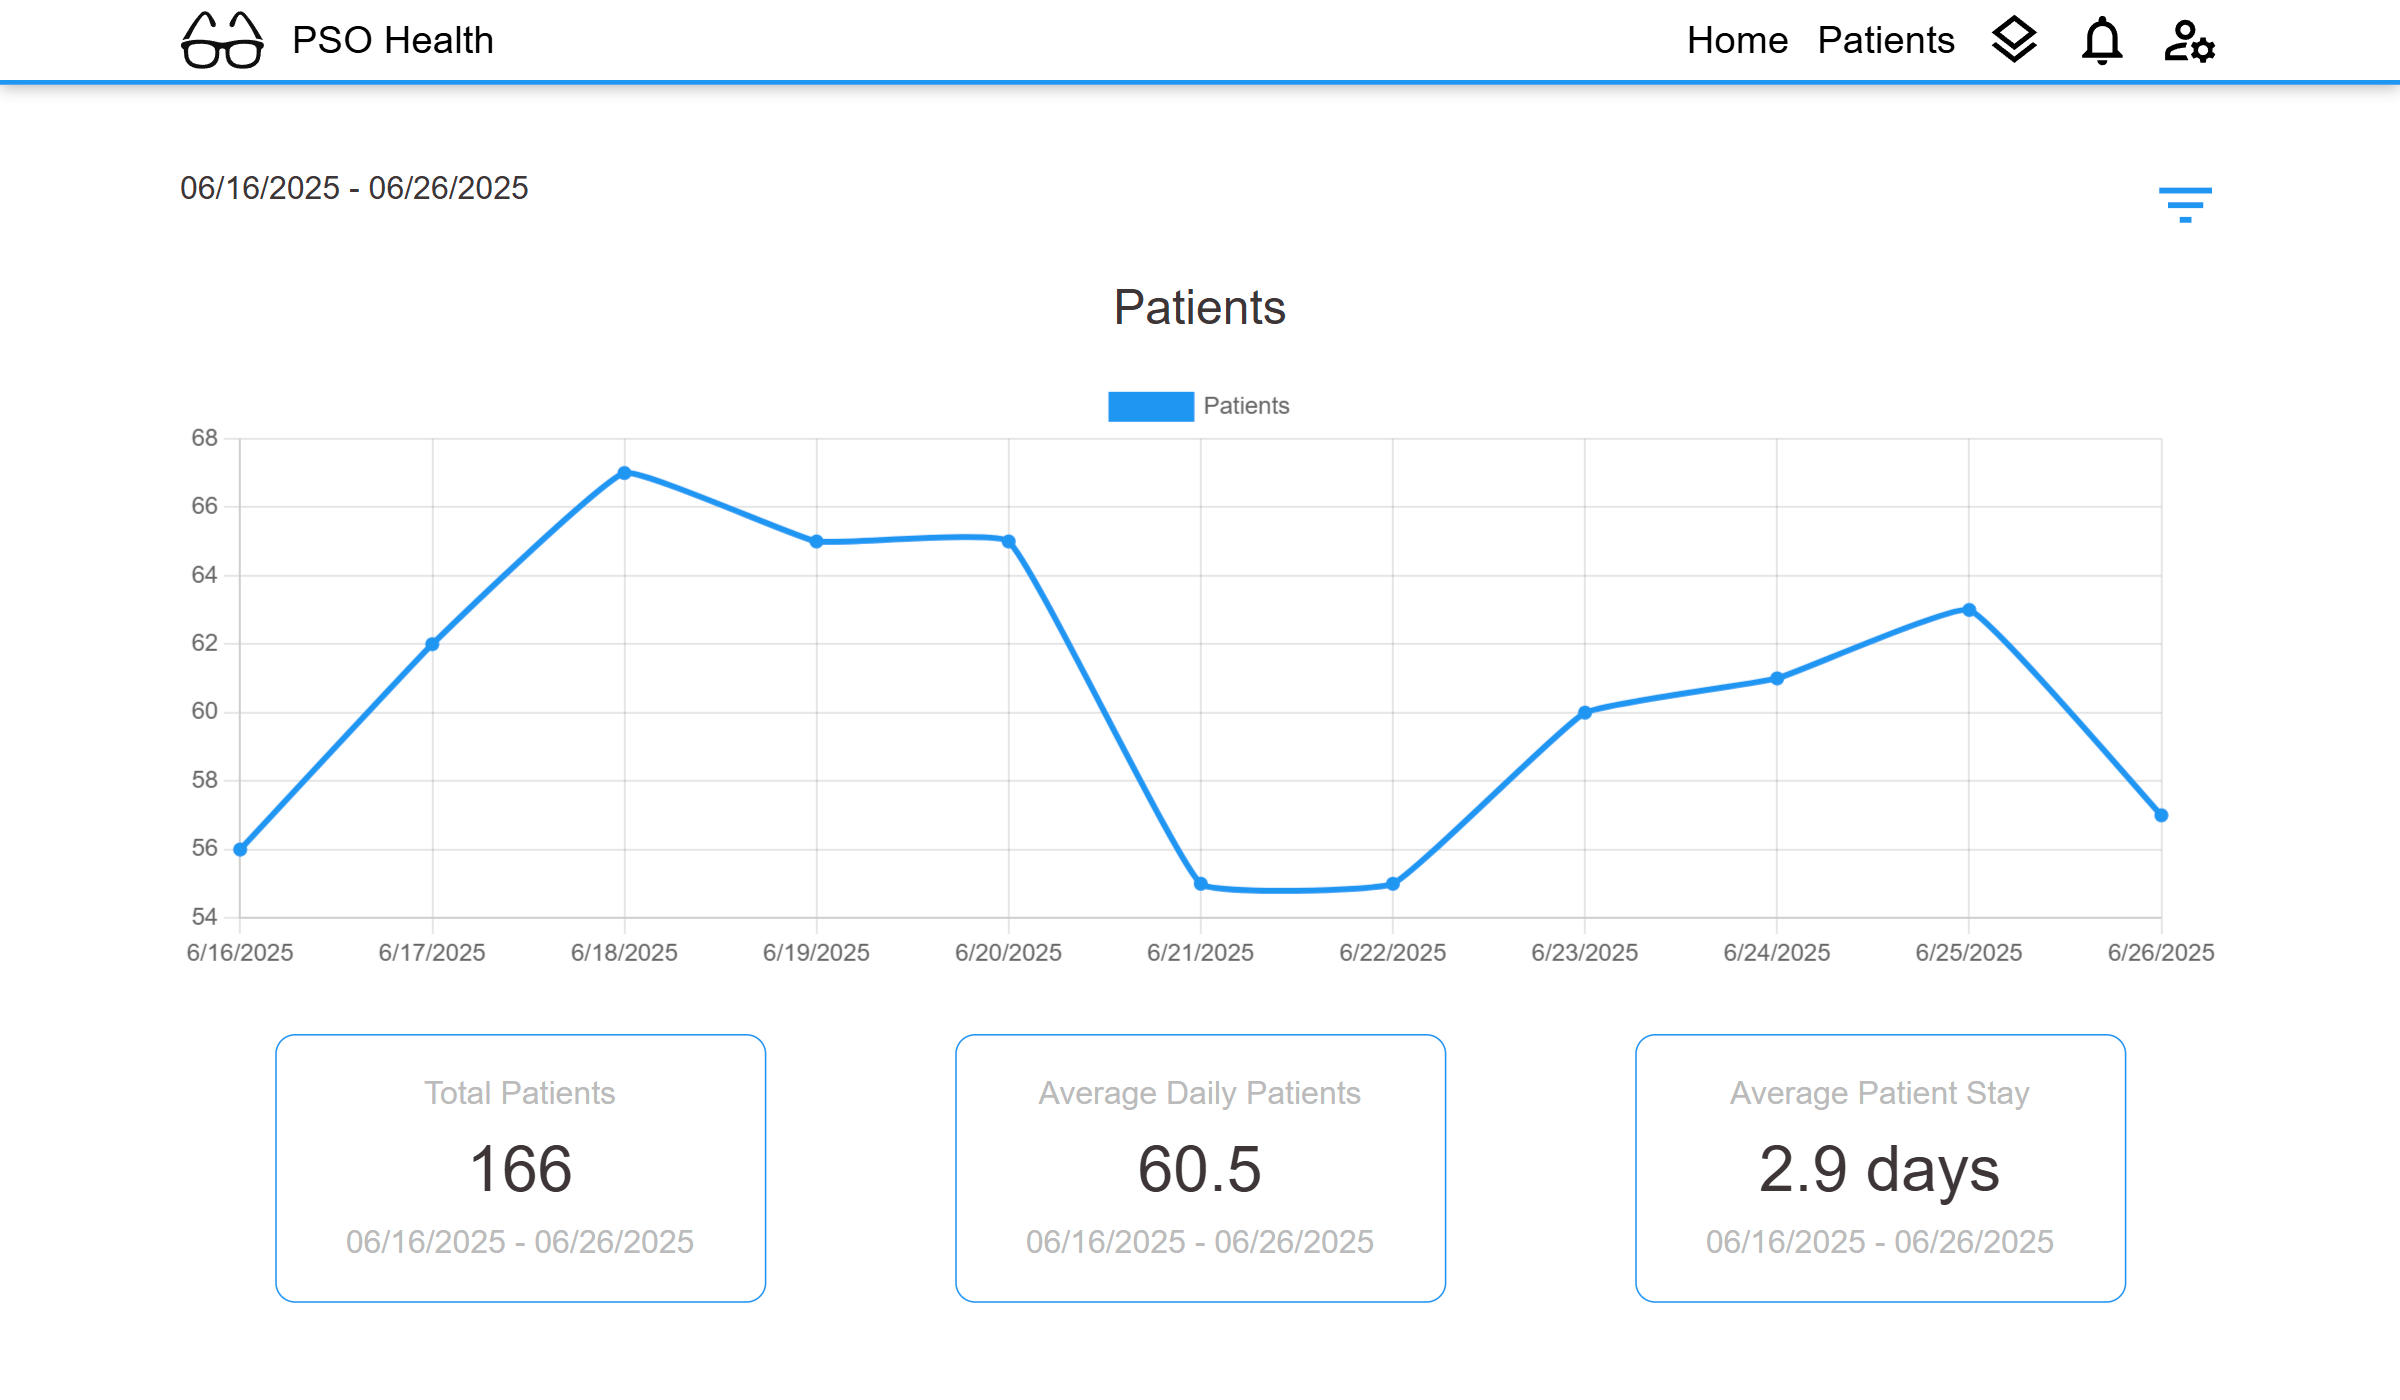This screenshot has height=1400, width=2400.
Task: Select the data point on 6/21/2025
Action: click(x=1199, y=884)
